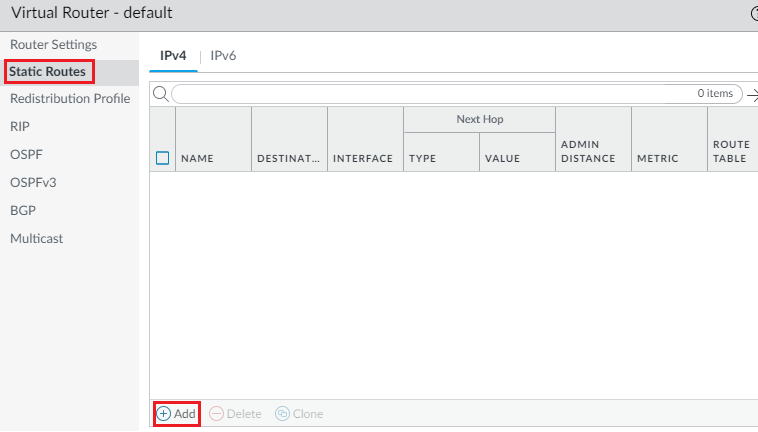This screenshot has height=432, width=758.
Task: Select Static Routes in sidebar
Action: pyautogui.click(x=48, y=72)
